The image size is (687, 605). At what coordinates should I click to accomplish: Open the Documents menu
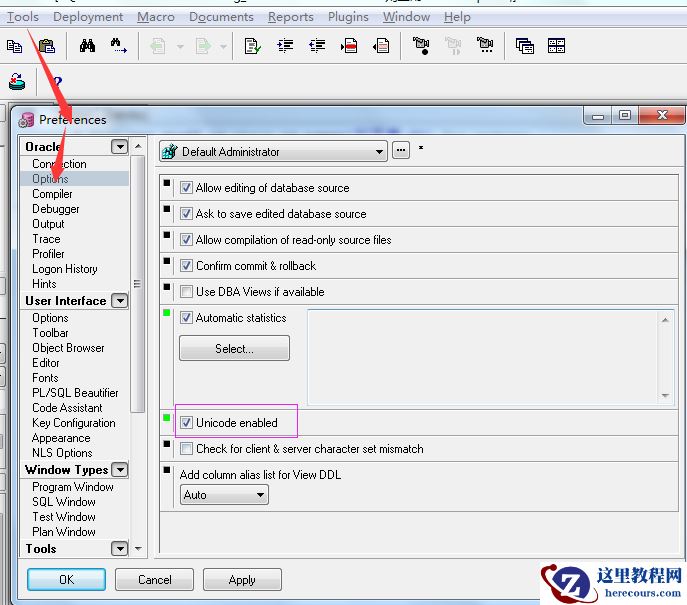pos(221,17)
